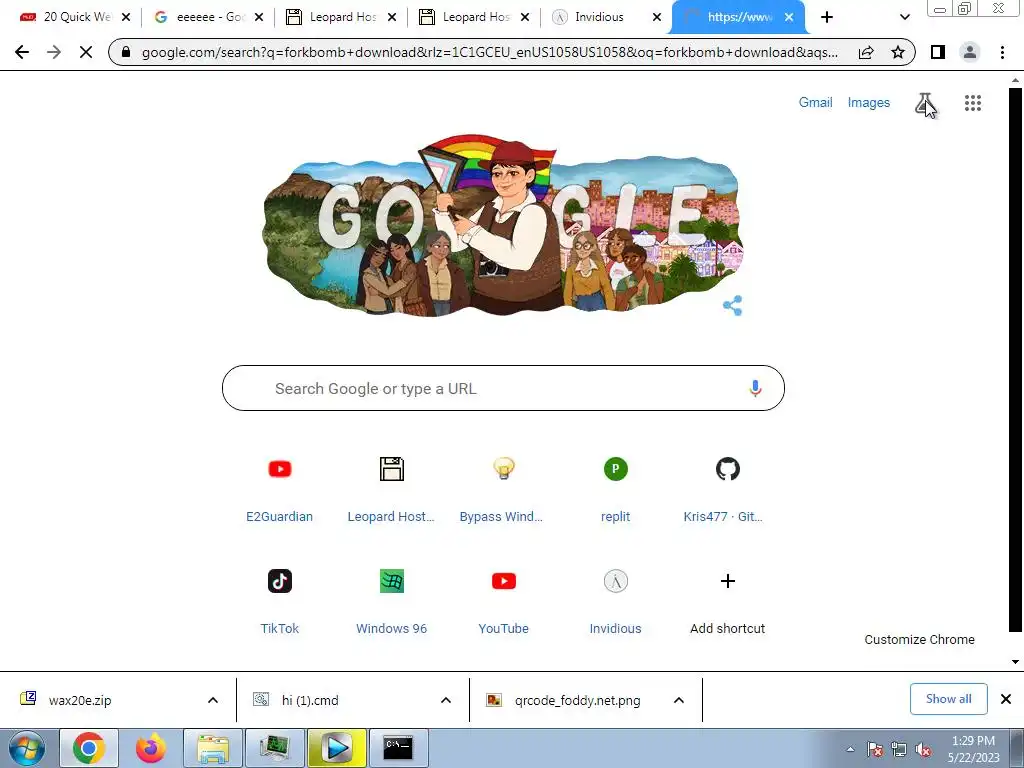Open the replit shortcut
This screenshot has height=768, width=1024.
click(x=615, y=490)
